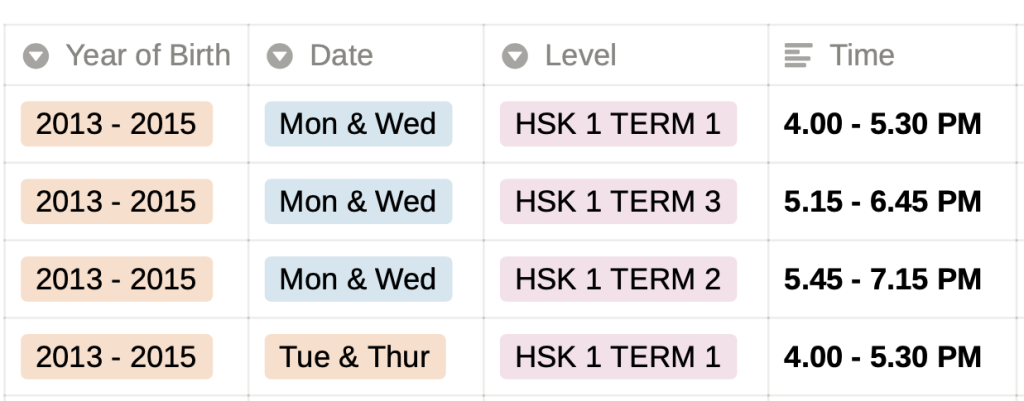Screen dimensions: 1024x401
Task: Click the Date column dropdown icon
Action: pos(280,56)
